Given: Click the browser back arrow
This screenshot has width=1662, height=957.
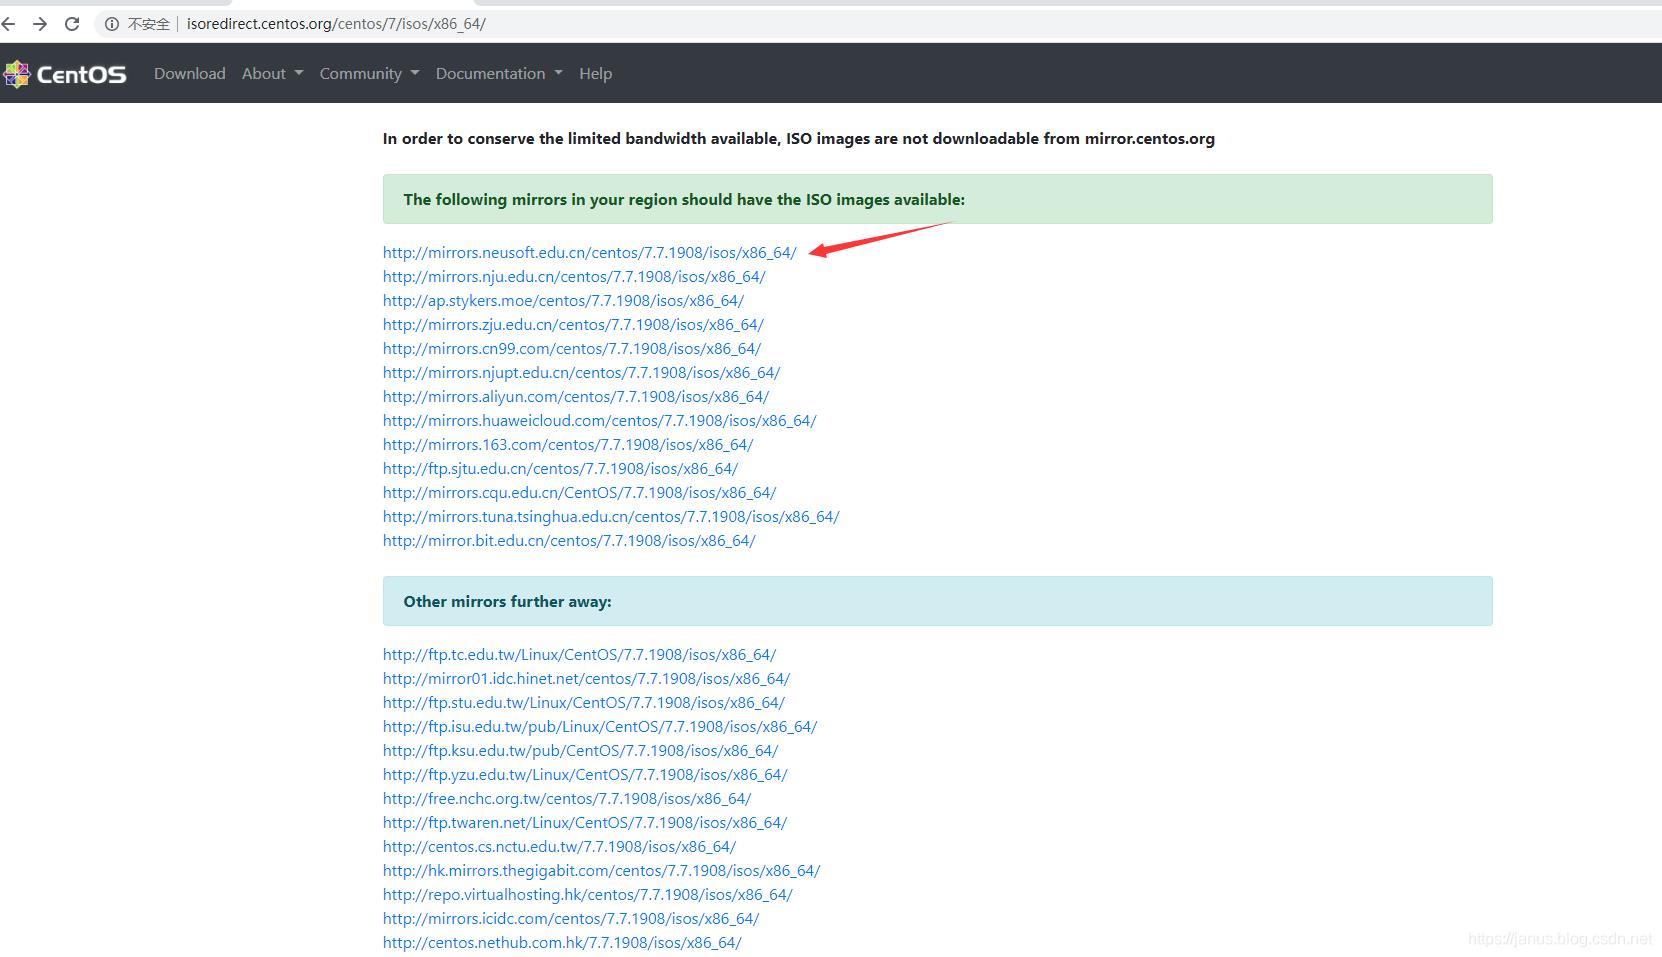Looking at the screenshot, I should pos(8,24).
